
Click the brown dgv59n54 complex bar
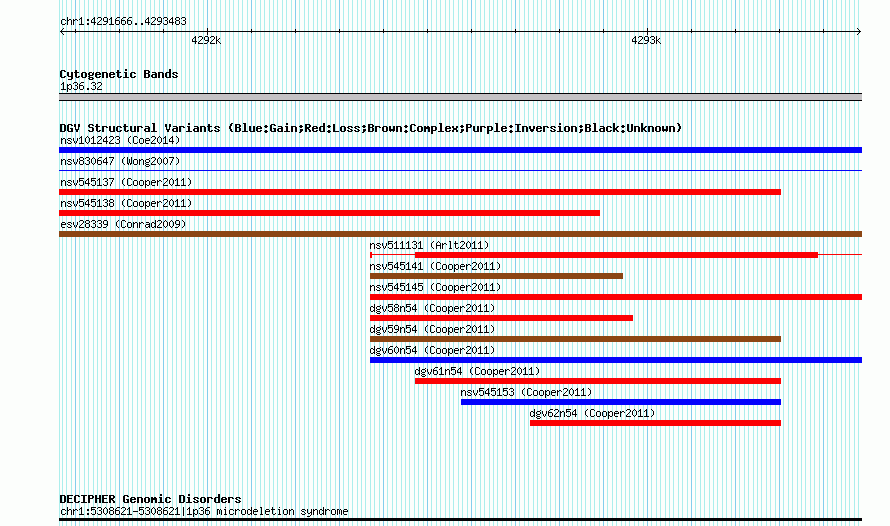(x=575, y=339)
